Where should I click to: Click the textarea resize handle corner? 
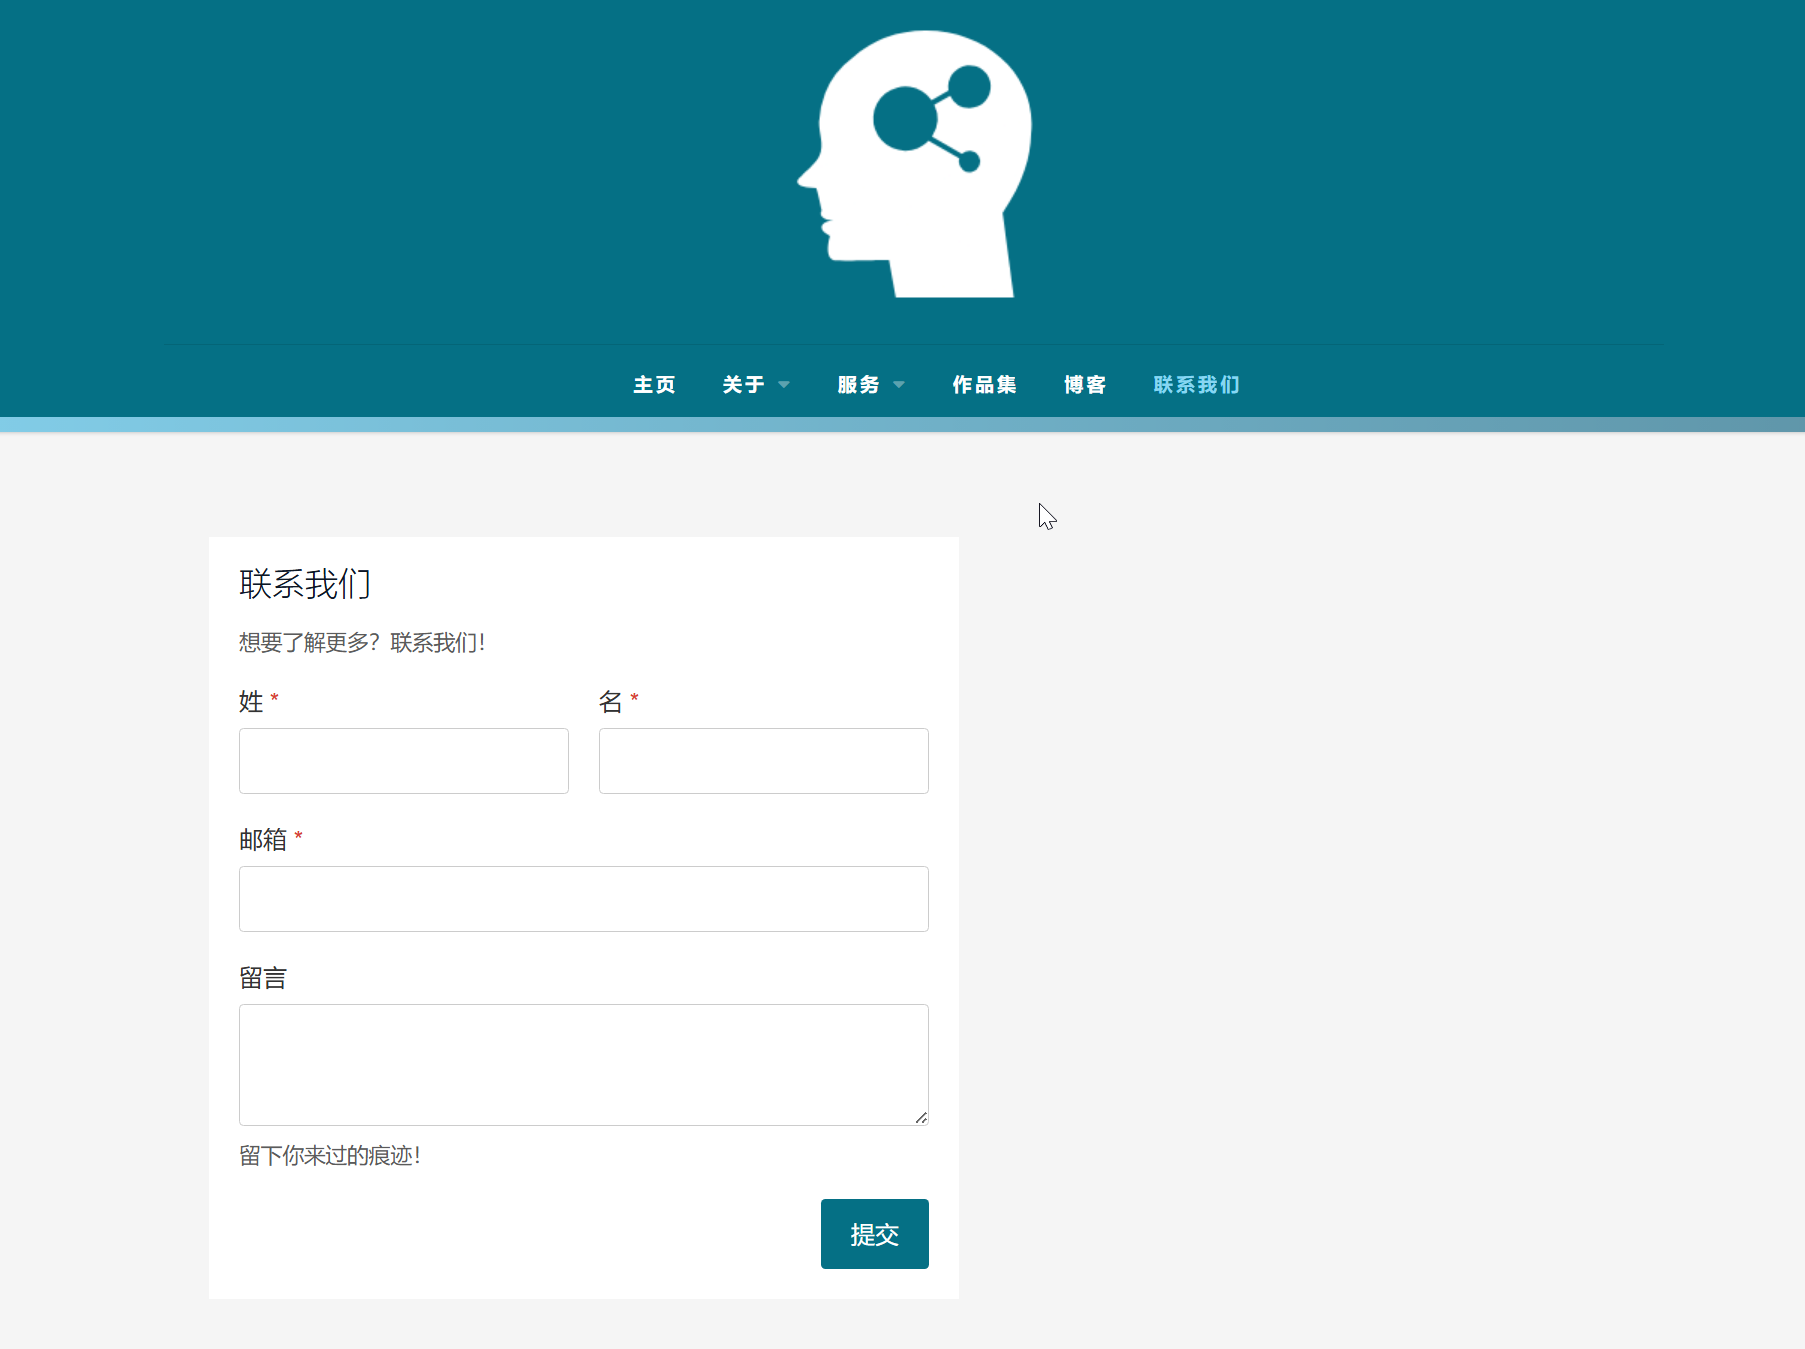921,1118
